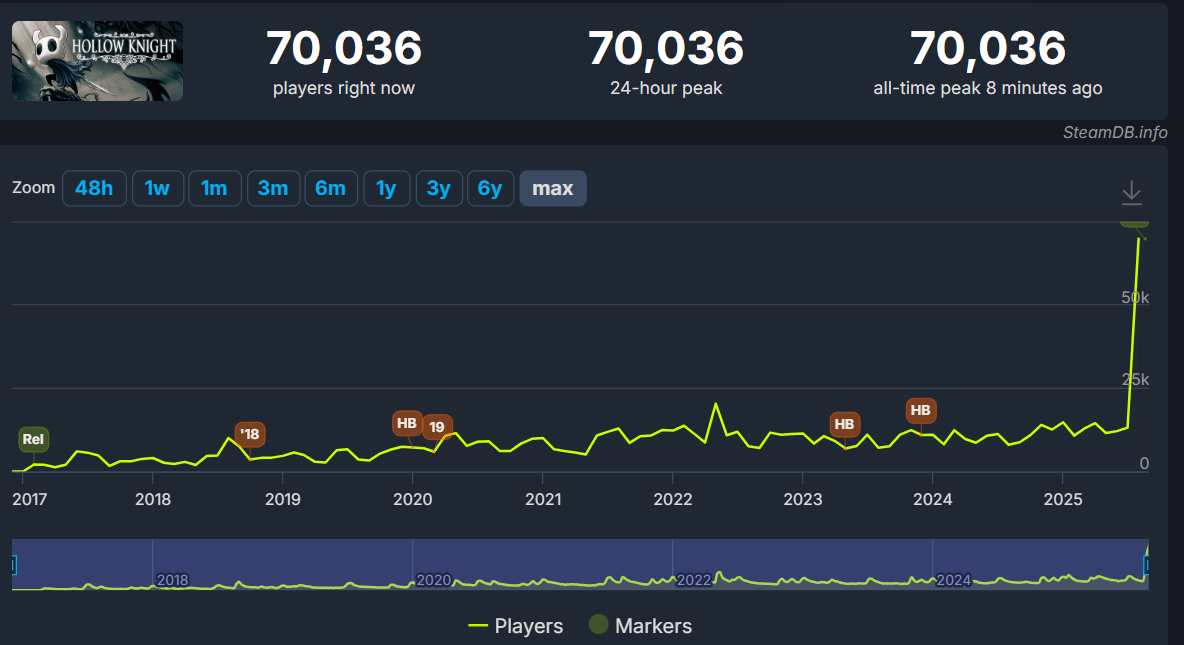Screen dimensions: 1184x645
Task: Click the HB marker in 2023
Action: click(844, 424)
